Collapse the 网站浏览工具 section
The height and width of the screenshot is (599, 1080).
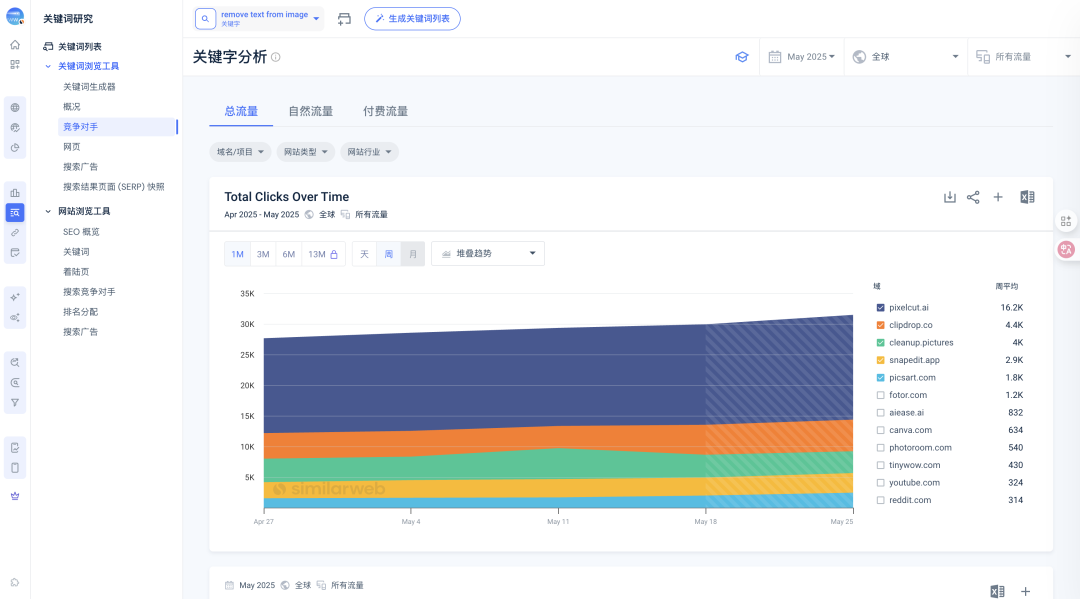point(48,211)
